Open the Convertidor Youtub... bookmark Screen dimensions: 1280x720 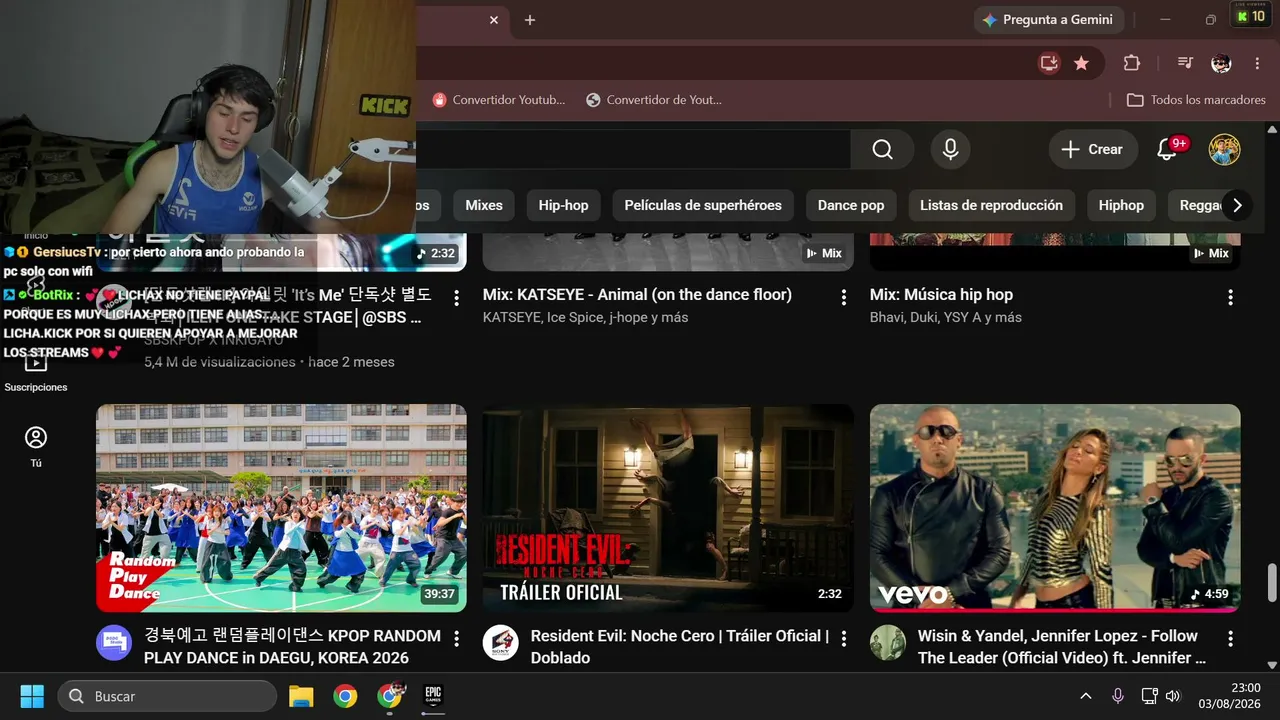(499, 100)
